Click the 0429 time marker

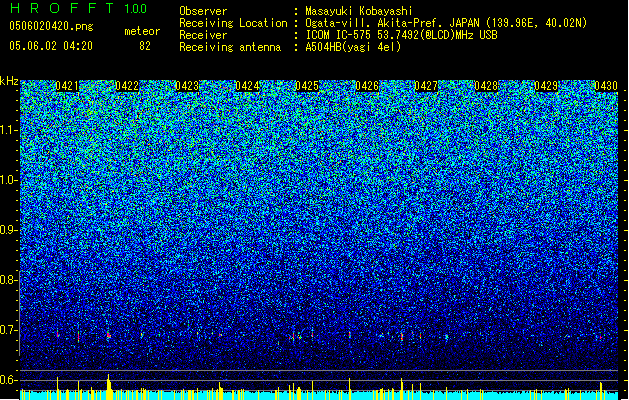546,86
